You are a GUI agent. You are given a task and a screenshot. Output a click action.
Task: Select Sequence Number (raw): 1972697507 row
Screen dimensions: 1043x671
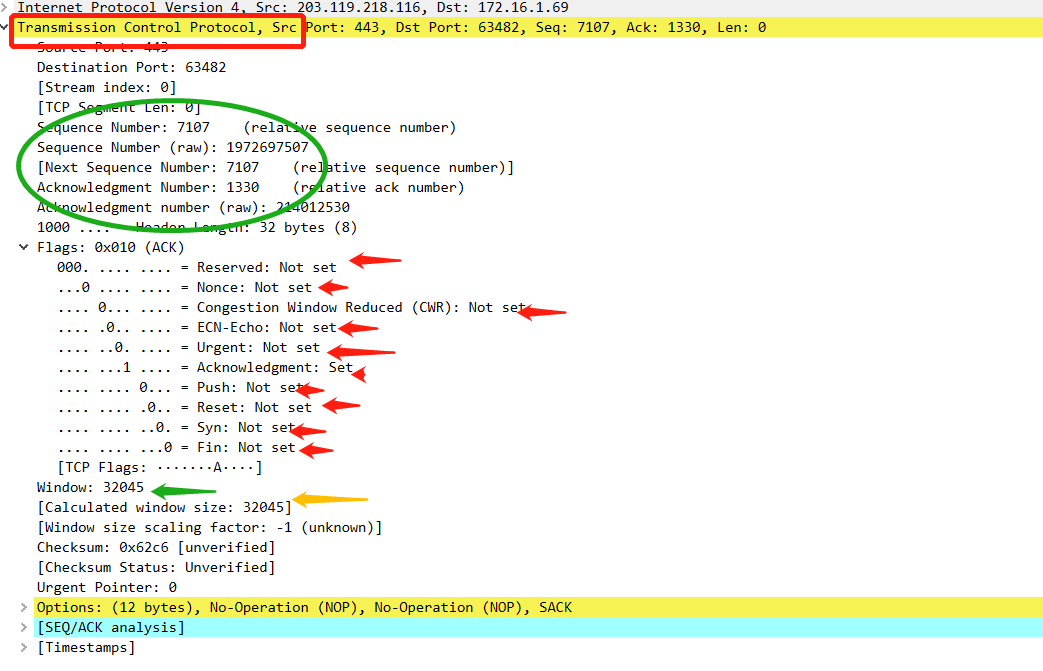[x=173, y=147]
